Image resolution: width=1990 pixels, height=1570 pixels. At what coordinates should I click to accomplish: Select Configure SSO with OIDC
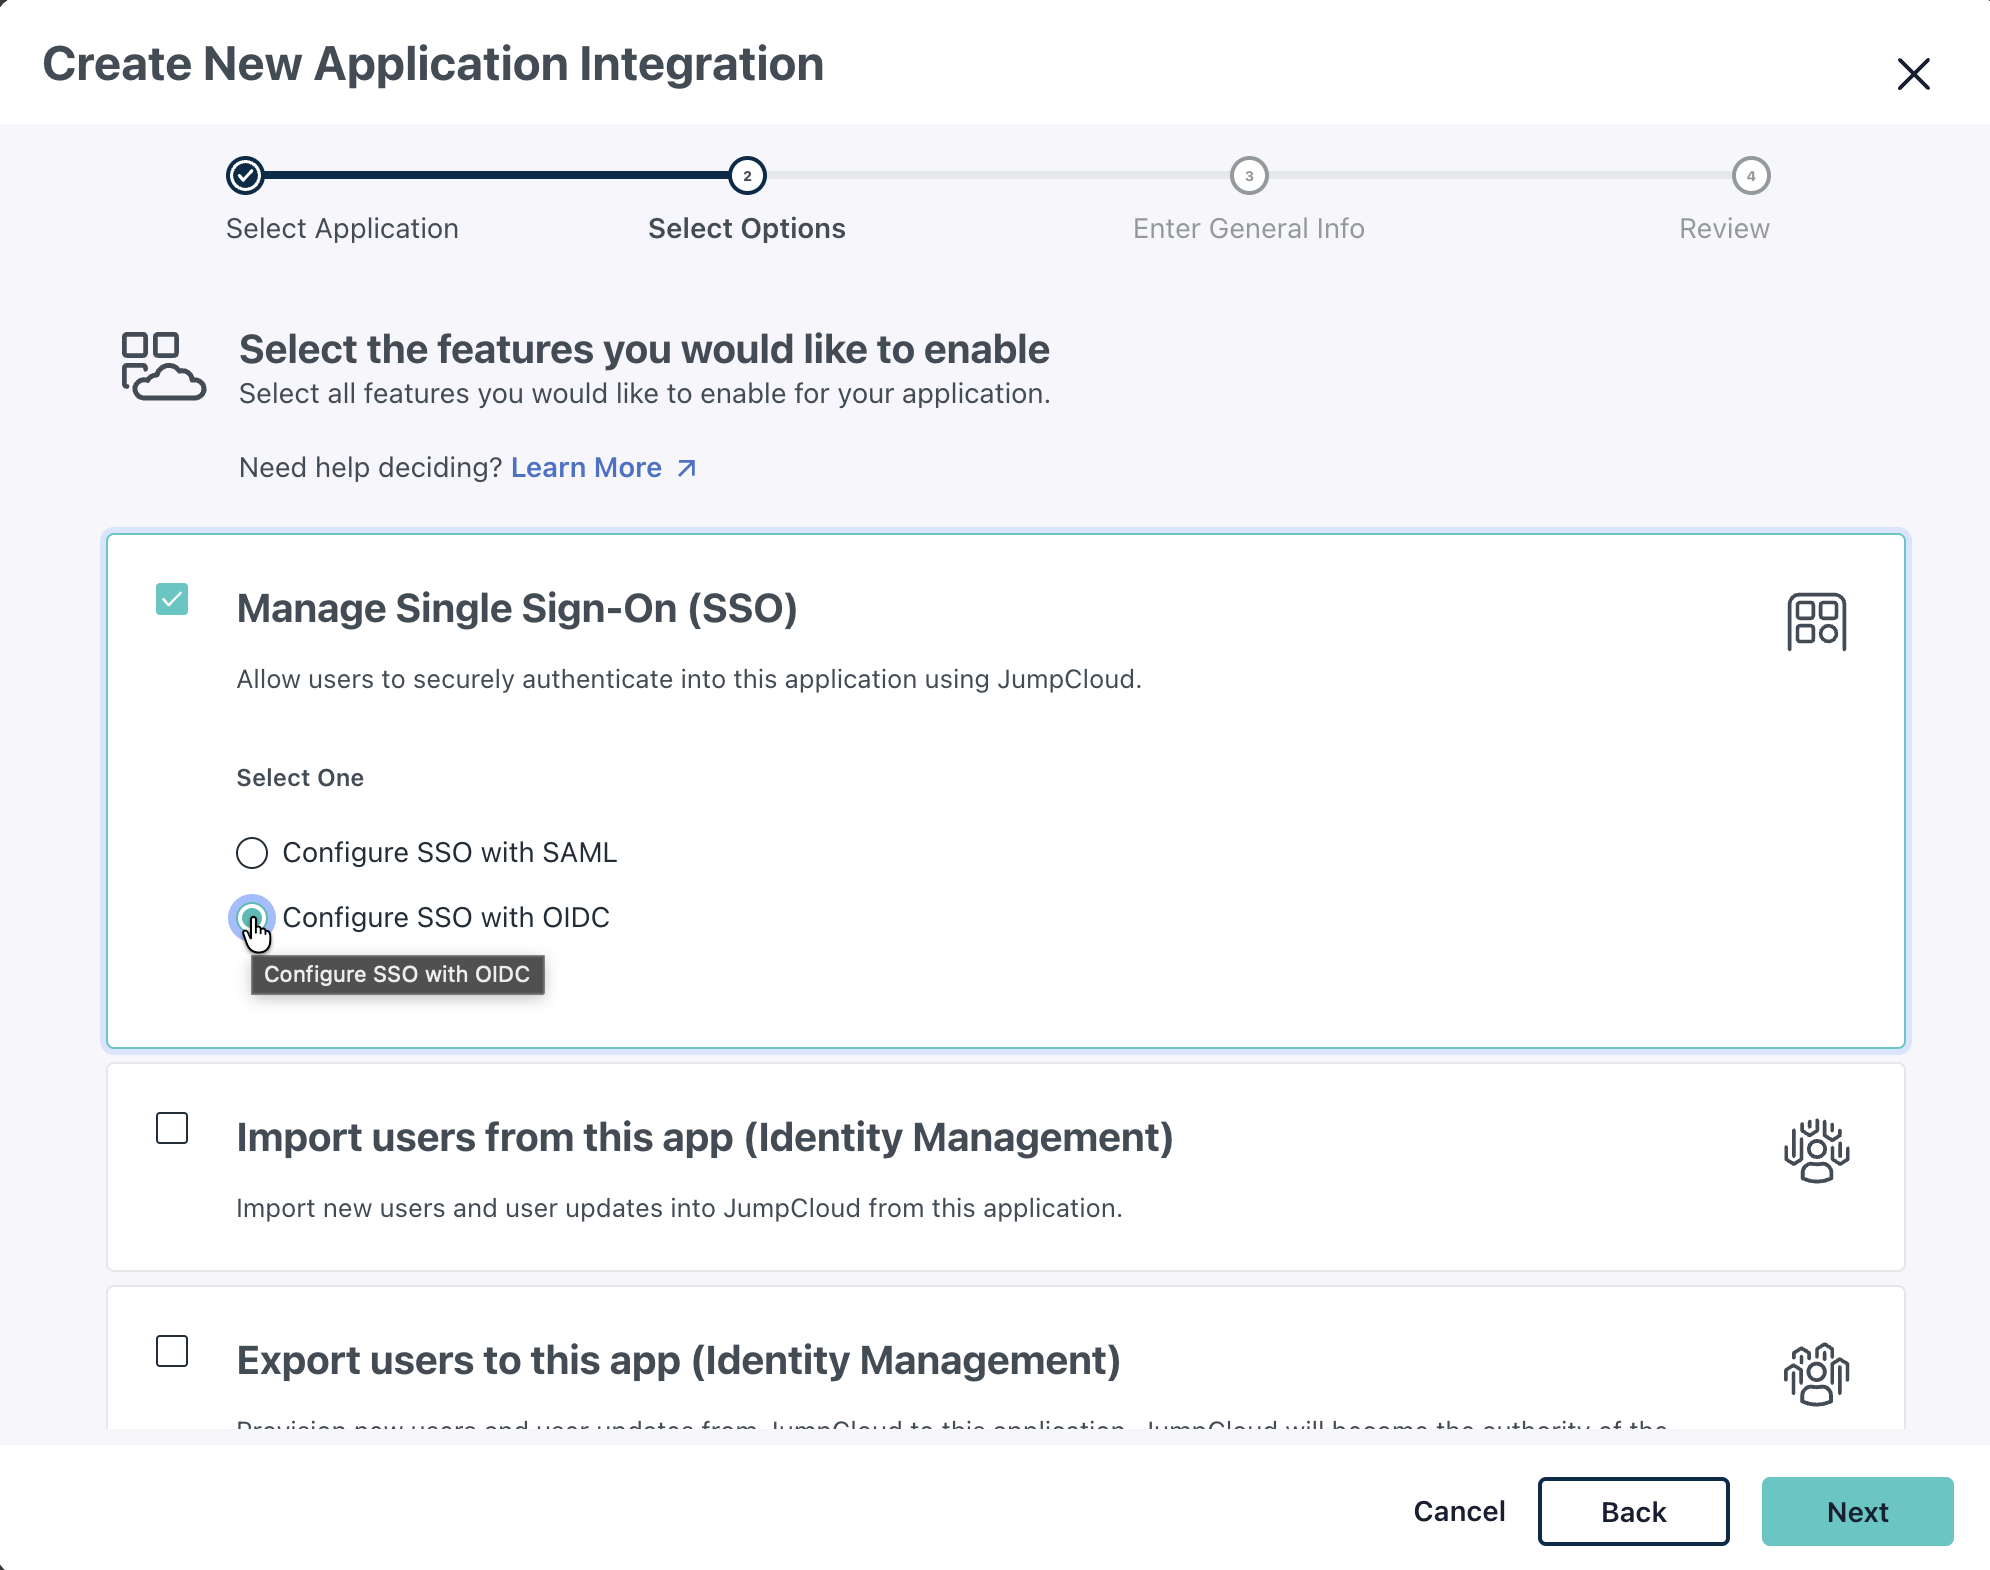coord(252,917)
